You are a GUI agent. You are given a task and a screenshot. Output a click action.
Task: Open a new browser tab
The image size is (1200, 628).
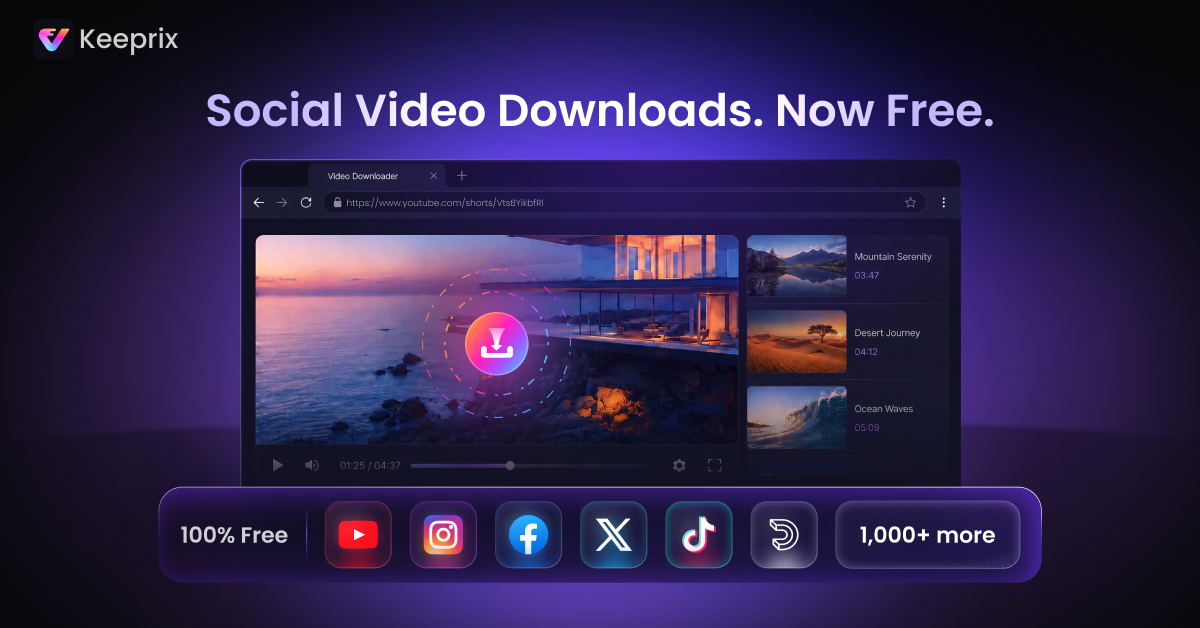(x=462, y=175)
